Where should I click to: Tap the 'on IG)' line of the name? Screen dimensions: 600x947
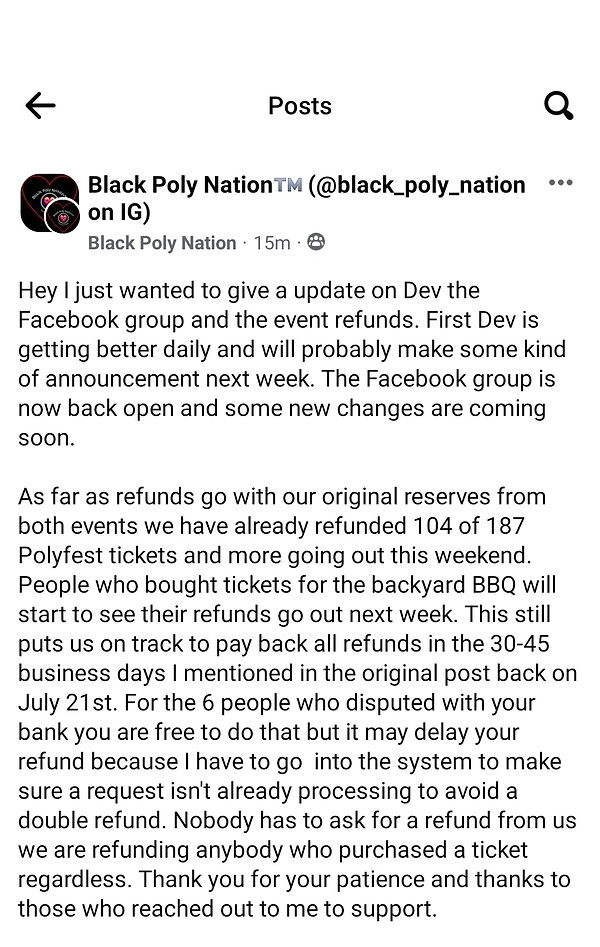119,212
